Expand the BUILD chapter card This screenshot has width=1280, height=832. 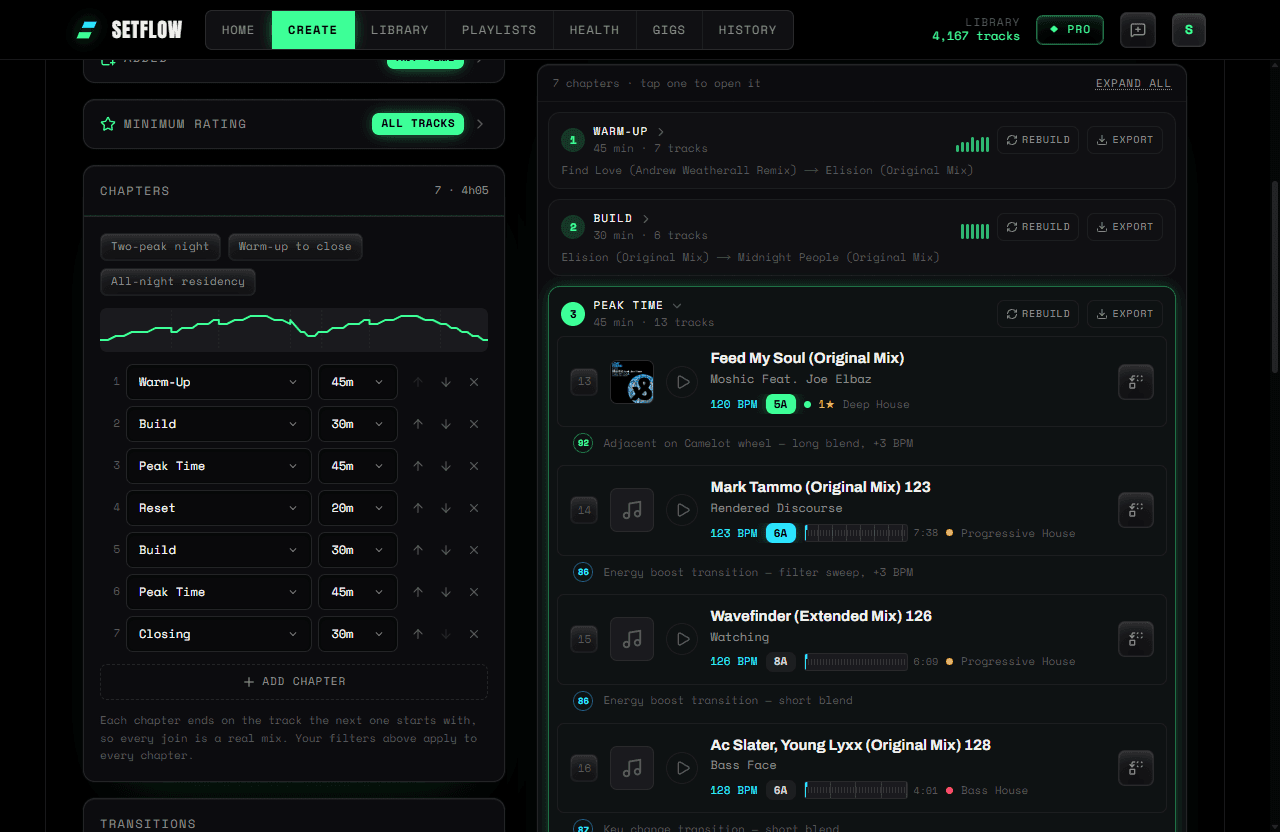click(x=646, y=218)
